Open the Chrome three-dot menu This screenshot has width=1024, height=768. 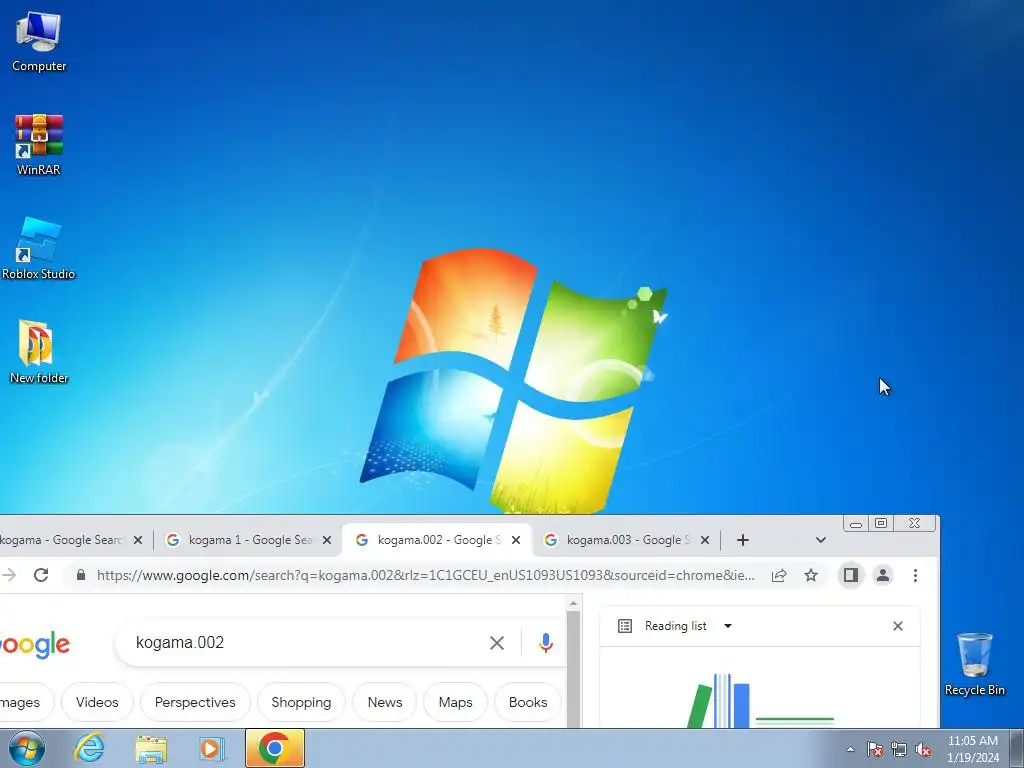[915, 575]
